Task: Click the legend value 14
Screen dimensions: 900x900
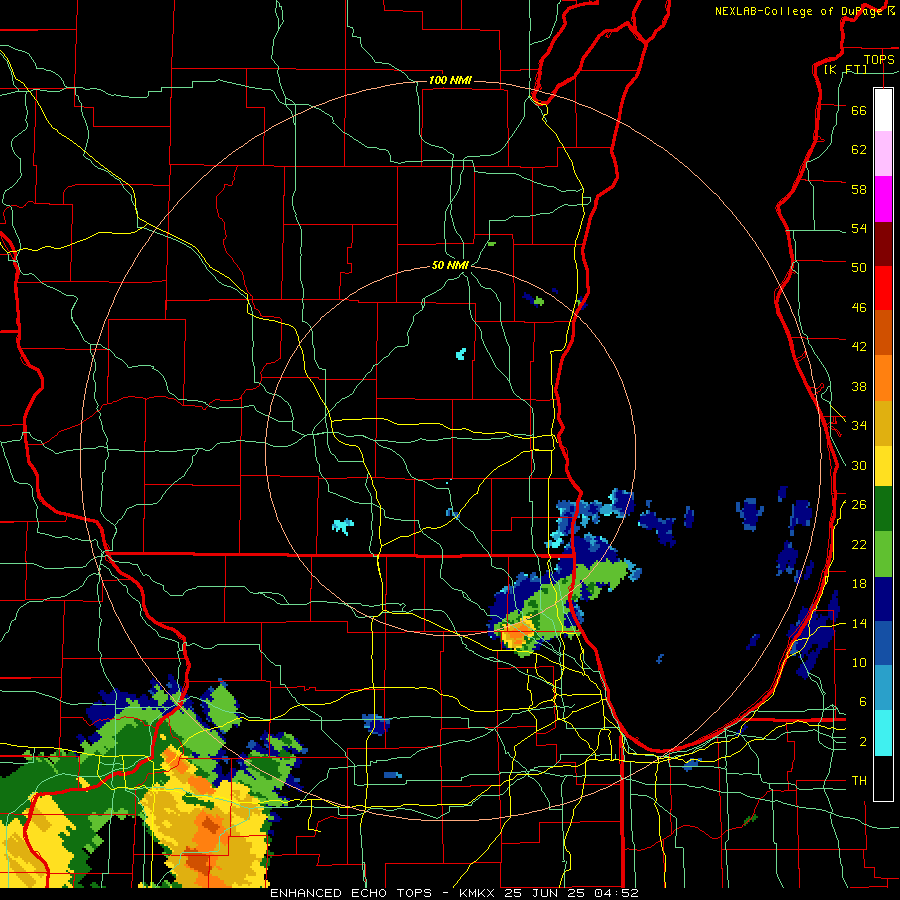Action: point(859,623)
